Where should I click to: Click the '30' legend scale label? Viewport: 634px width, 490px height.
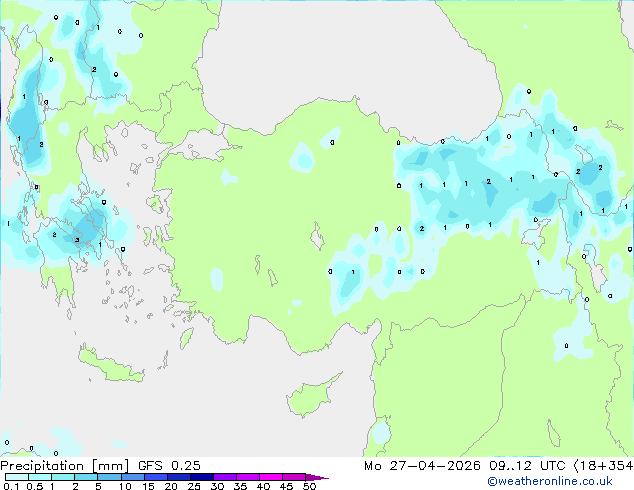click(217, 486)
